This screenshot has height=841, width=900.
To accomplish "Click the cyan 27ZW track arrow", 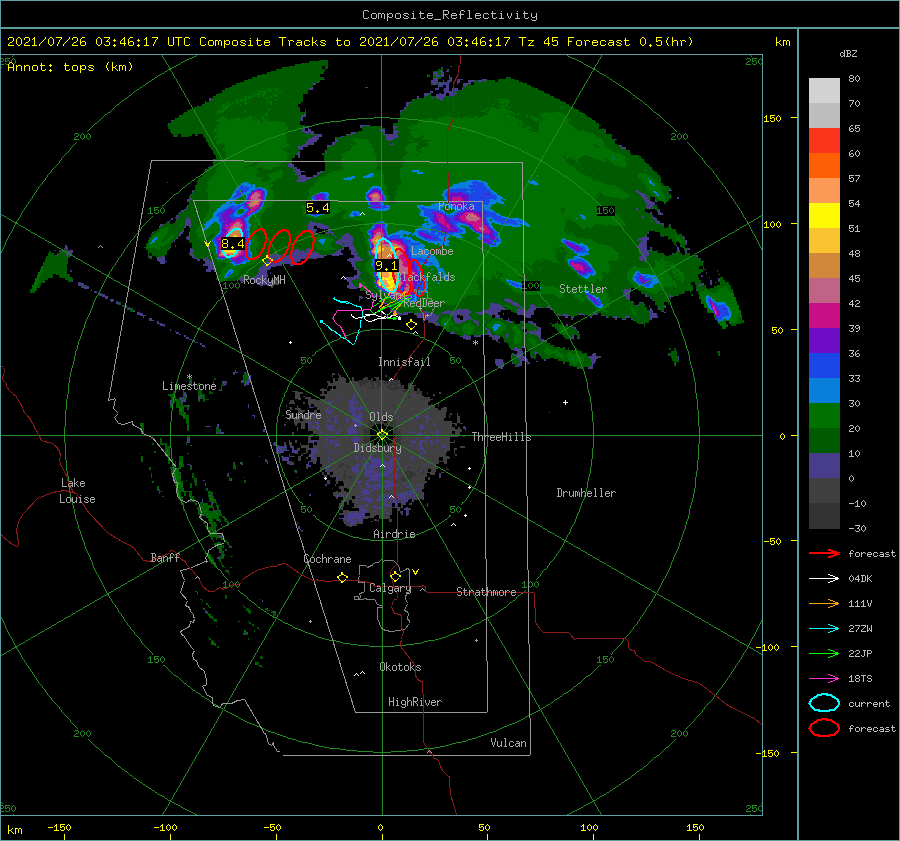I will point(824,629).
